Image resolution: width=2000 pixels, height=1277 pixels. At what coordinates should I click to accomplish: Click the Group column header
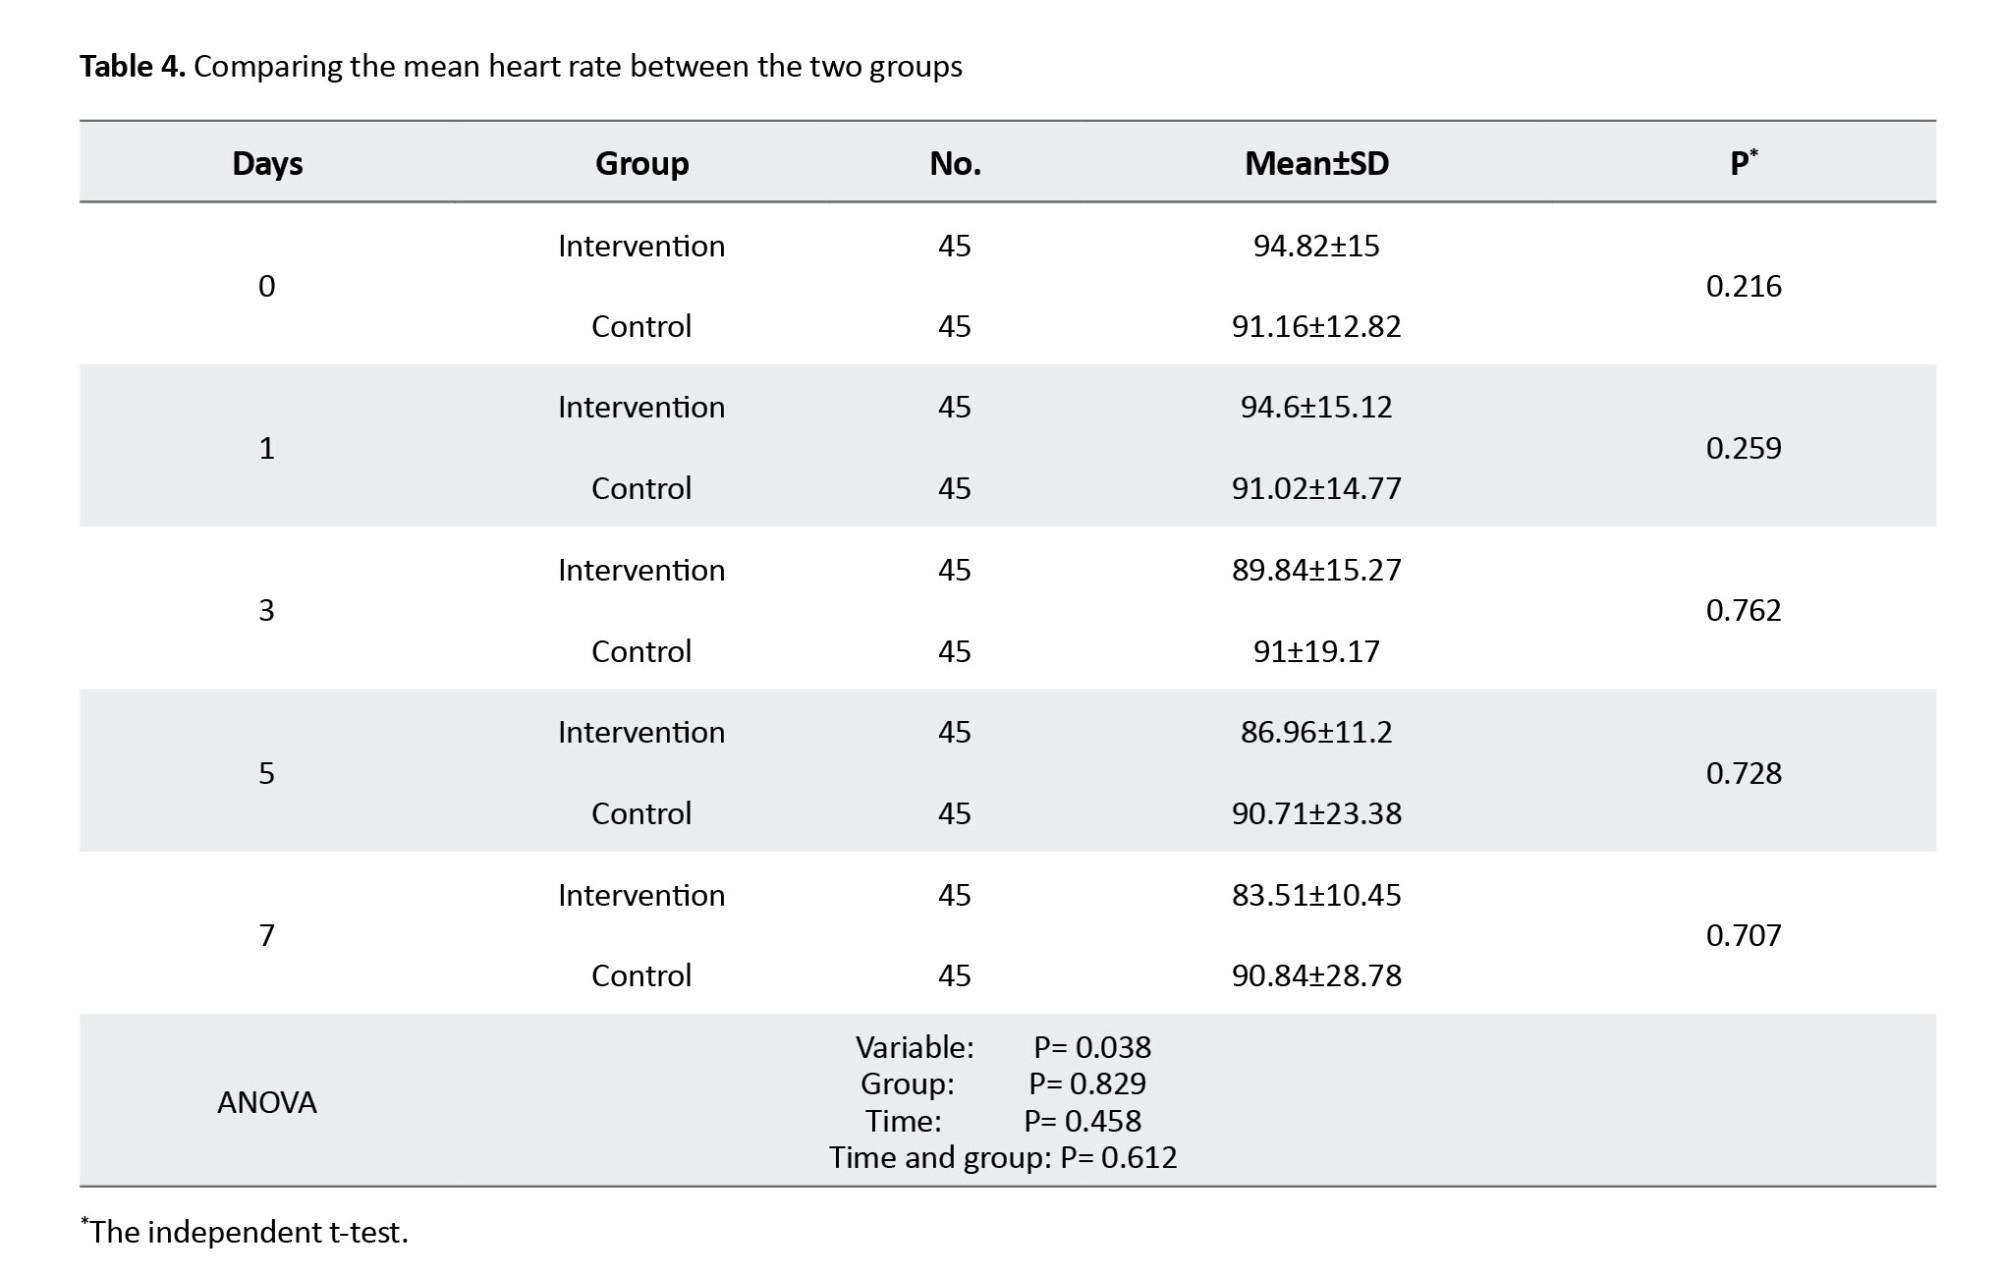point(641,163)
